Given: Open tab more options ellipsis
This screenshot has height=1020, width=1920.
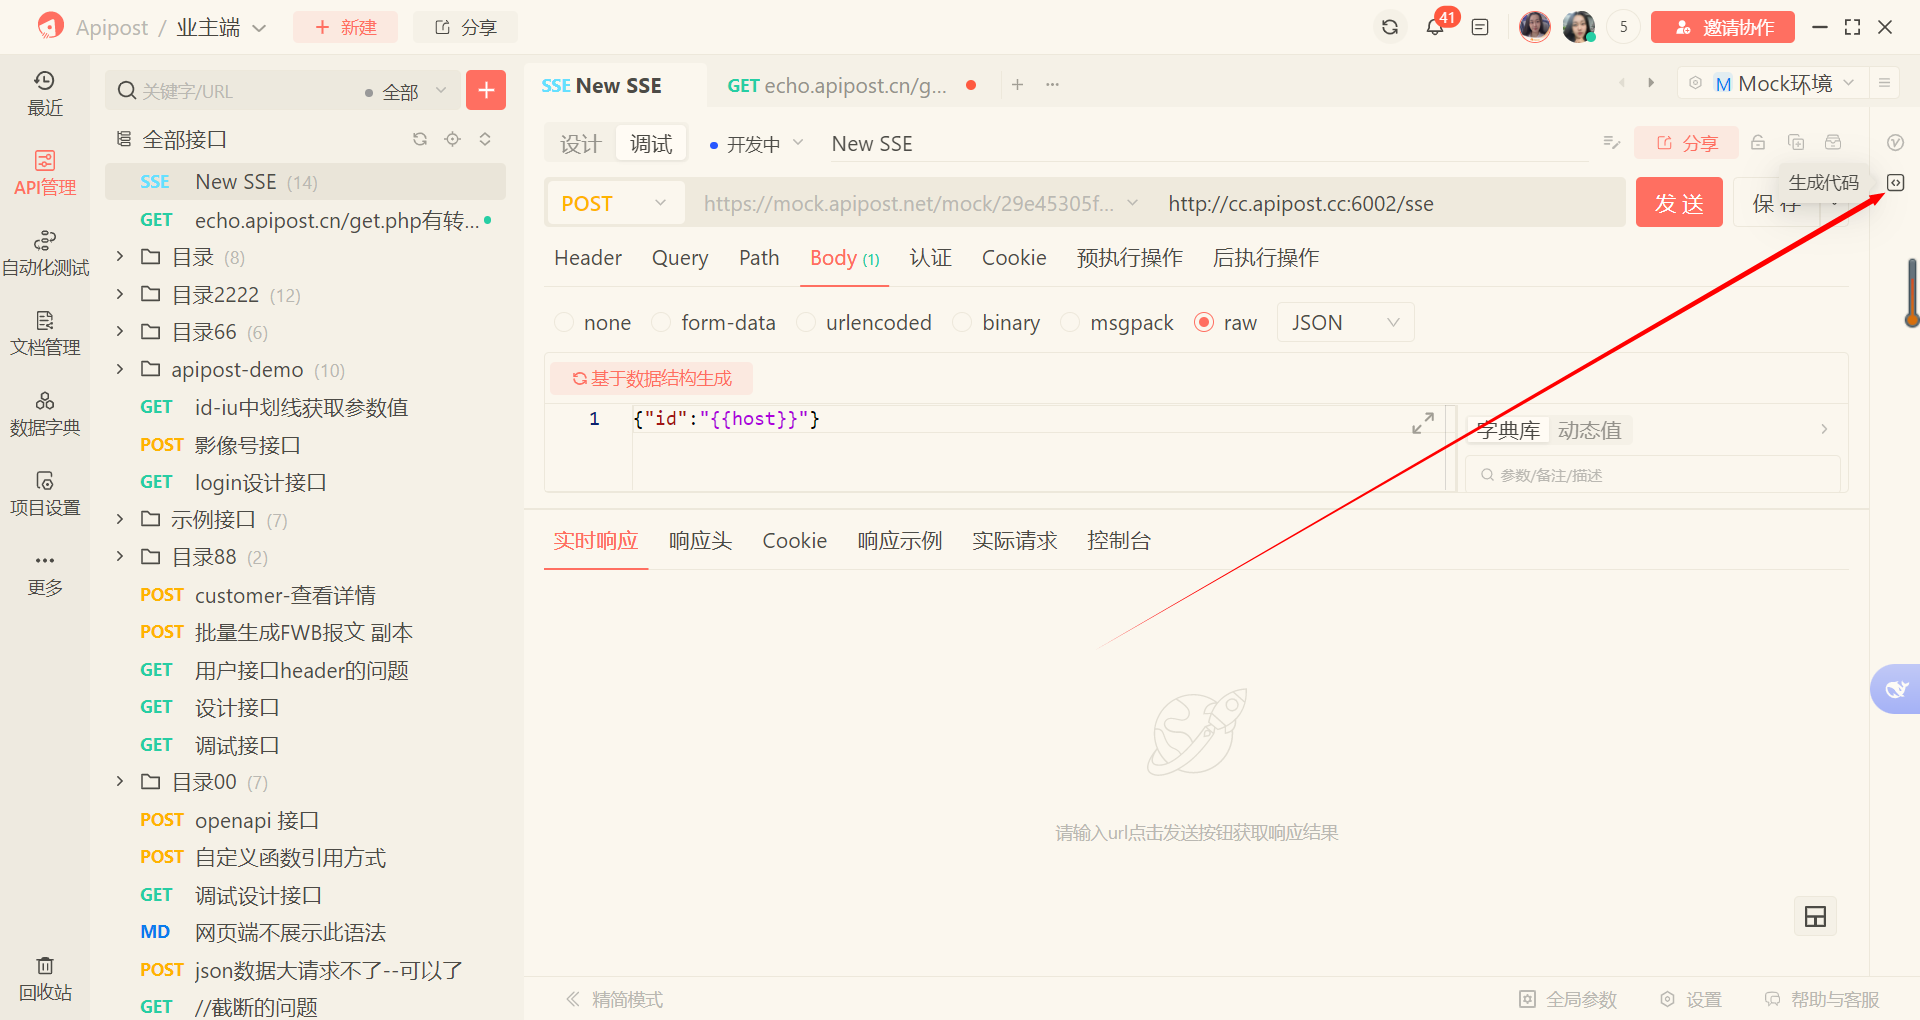Looking at the screenshot, I should 1052,85.
